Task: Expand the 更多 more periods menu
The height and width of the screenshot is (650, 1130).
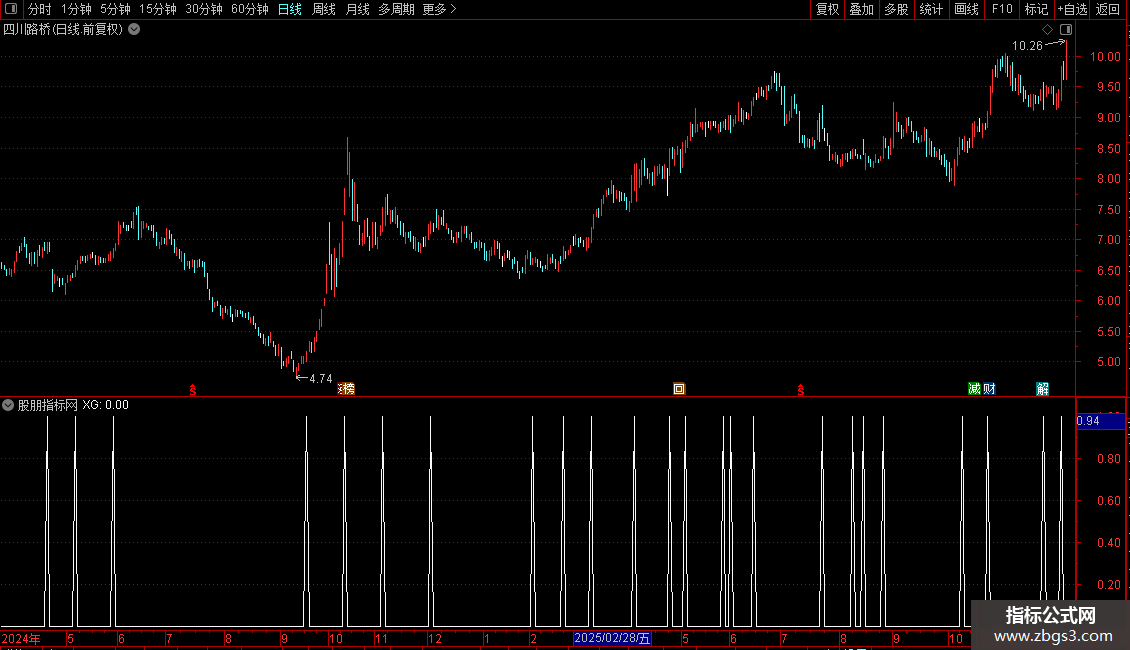Action: [440, 9]
